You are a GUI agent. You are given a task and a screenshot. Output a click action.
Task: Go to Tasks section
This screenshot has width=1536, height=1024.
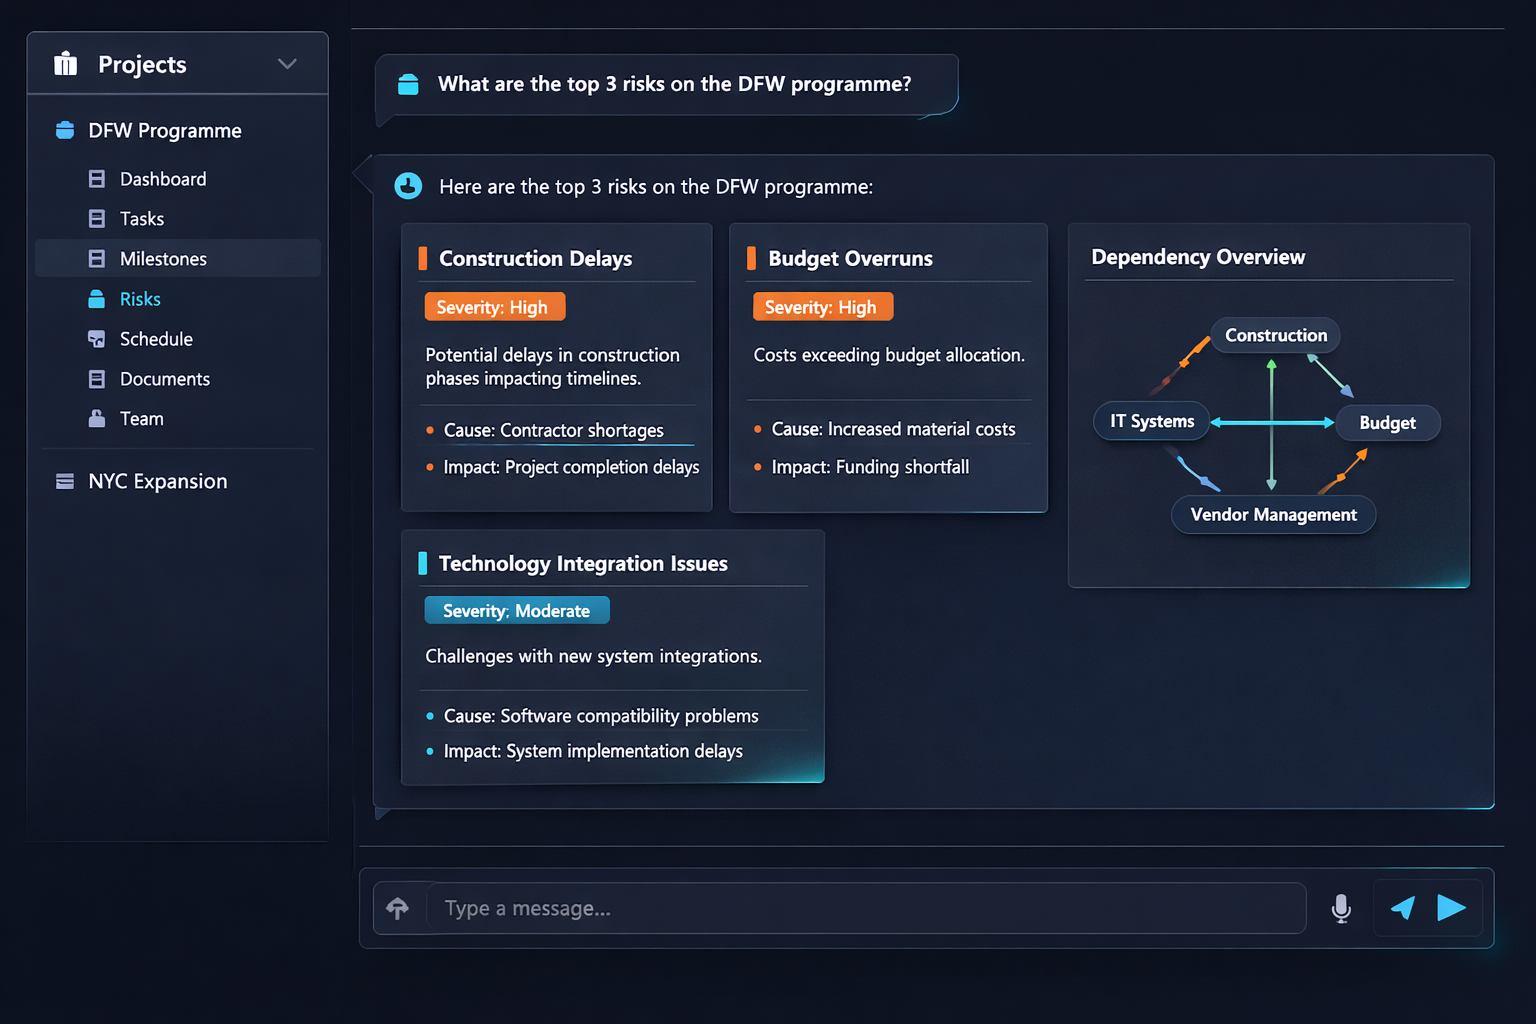pos(142,219)
